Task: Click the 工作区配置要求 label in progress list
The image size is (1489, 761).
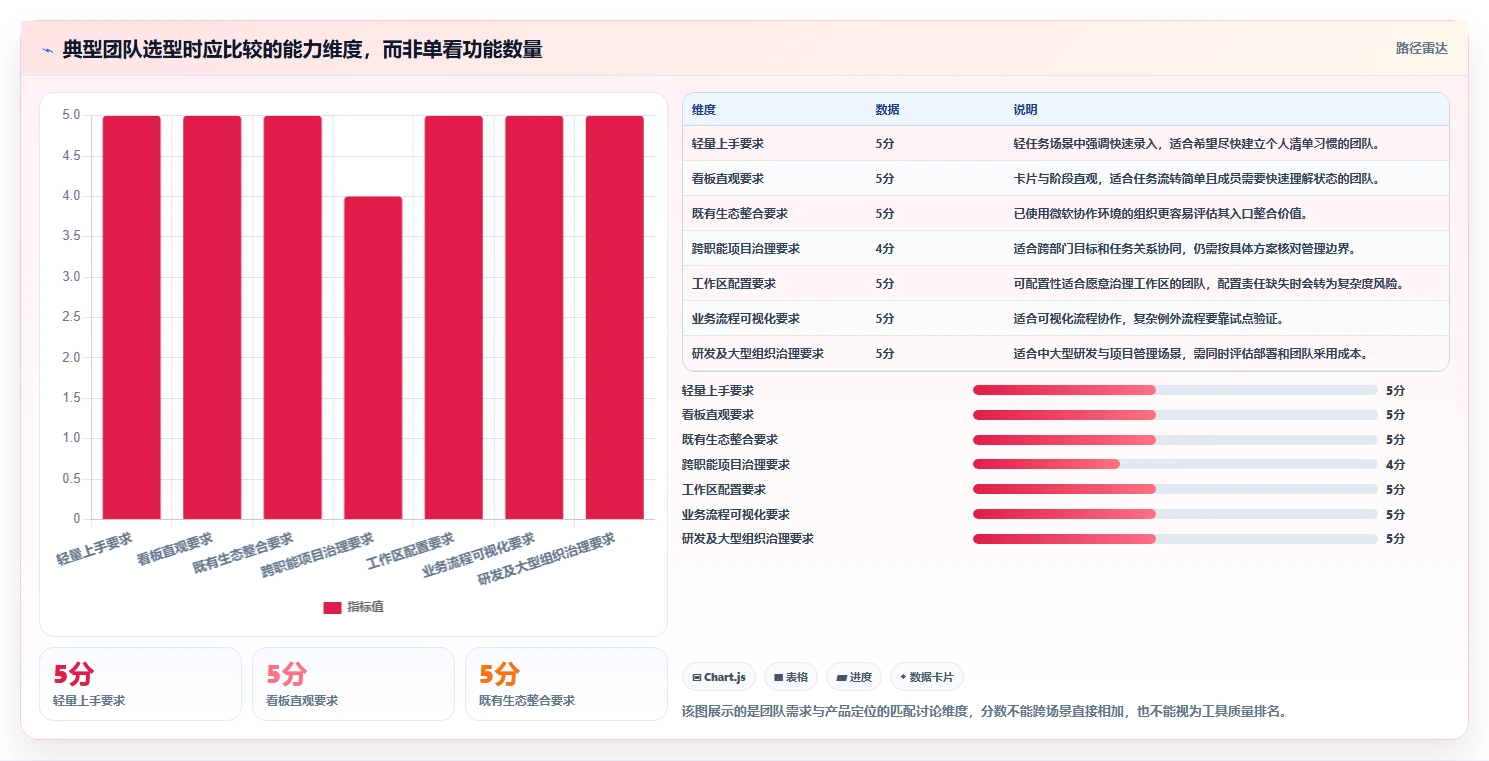Action: pos(724,489)
